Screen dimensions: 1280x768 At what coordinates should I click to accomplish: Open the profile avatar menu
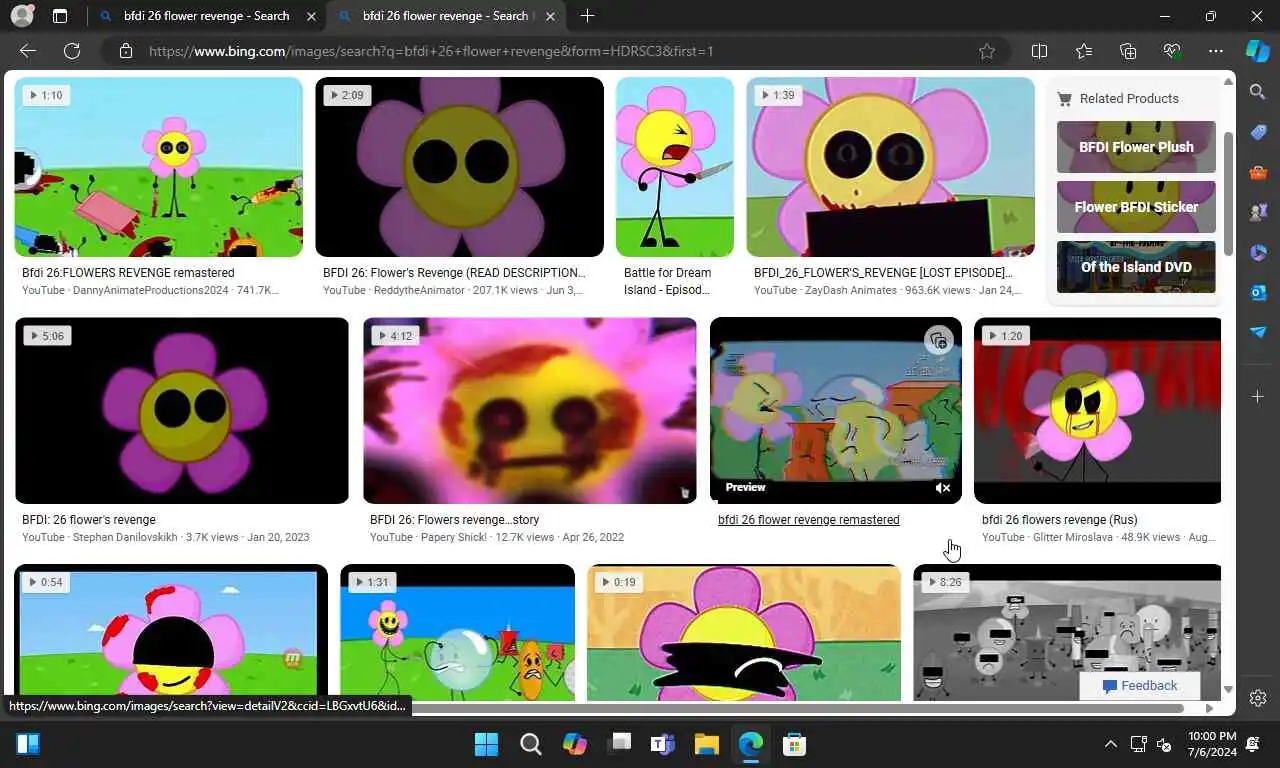click(22, 16)
